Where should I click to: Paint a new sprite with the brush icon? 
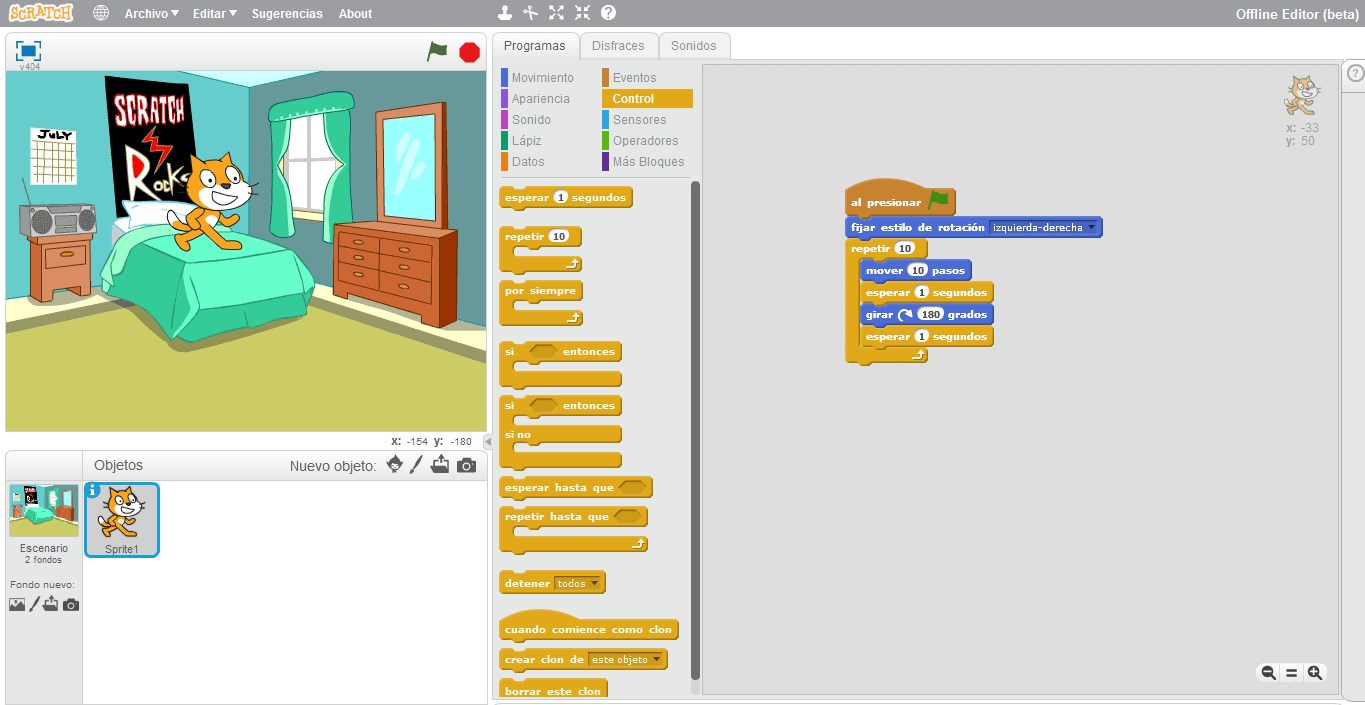click(x=416, y=464)
